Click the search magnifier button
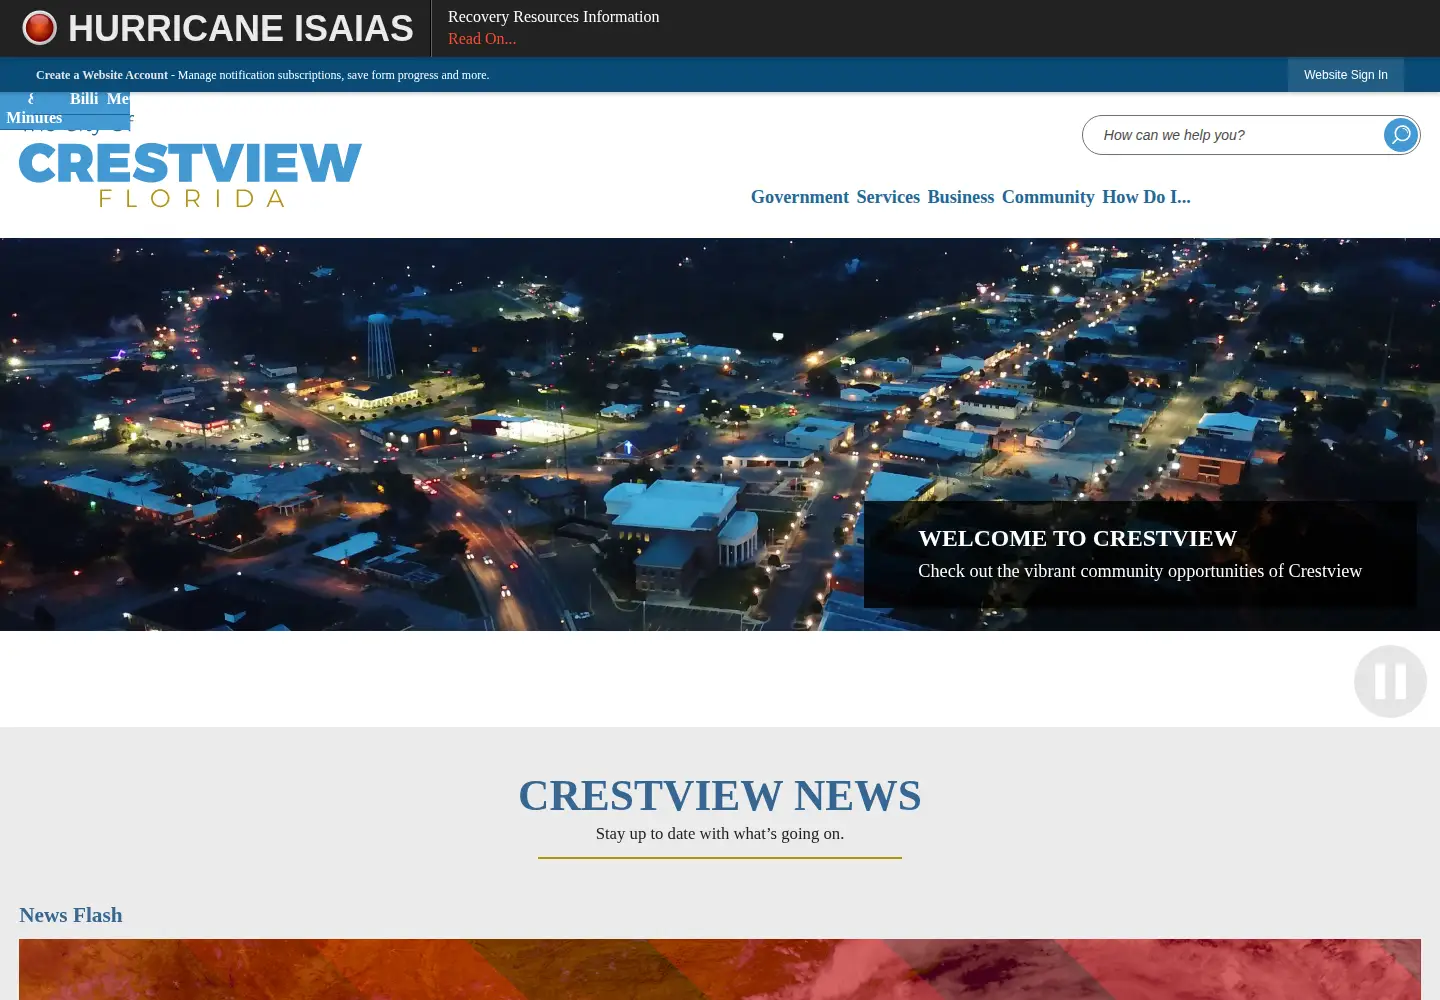 (1400, 134)
